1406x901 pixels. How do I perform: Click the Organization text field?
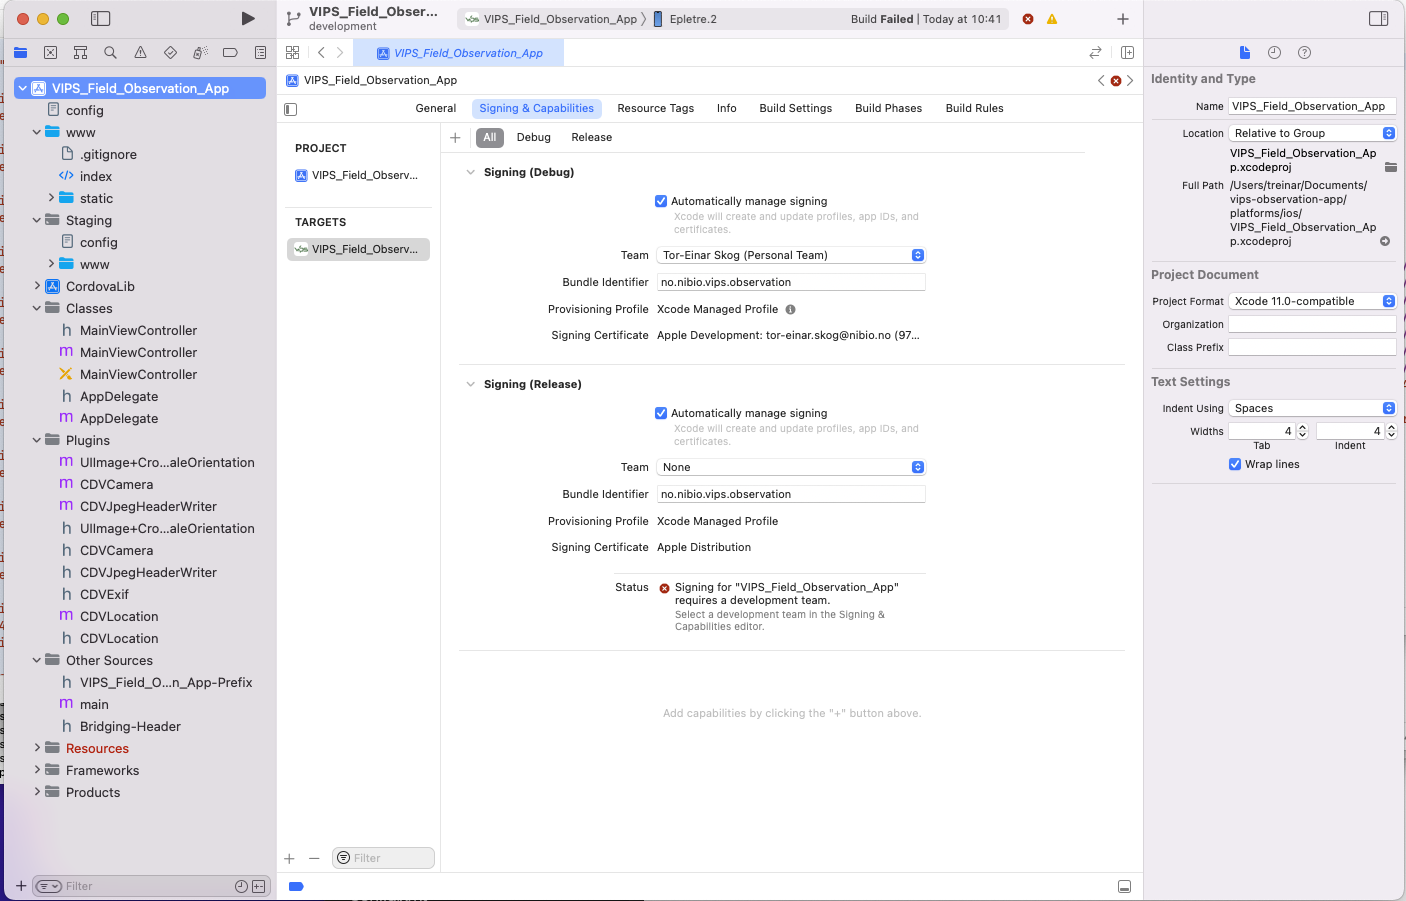click(x=1312, y=324)
